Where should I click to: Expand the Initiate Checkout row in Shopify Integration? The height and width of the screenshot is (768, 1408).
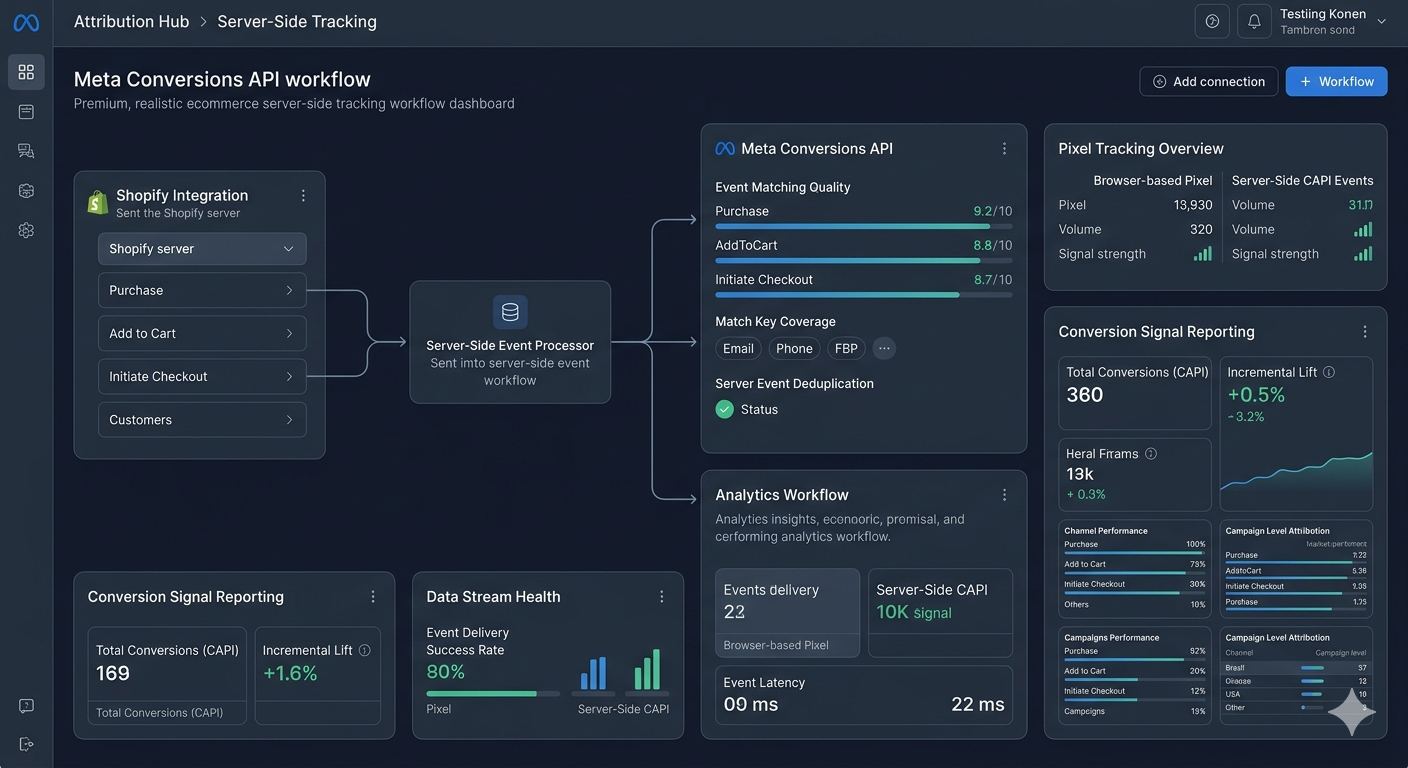click(x=202, y=376)
